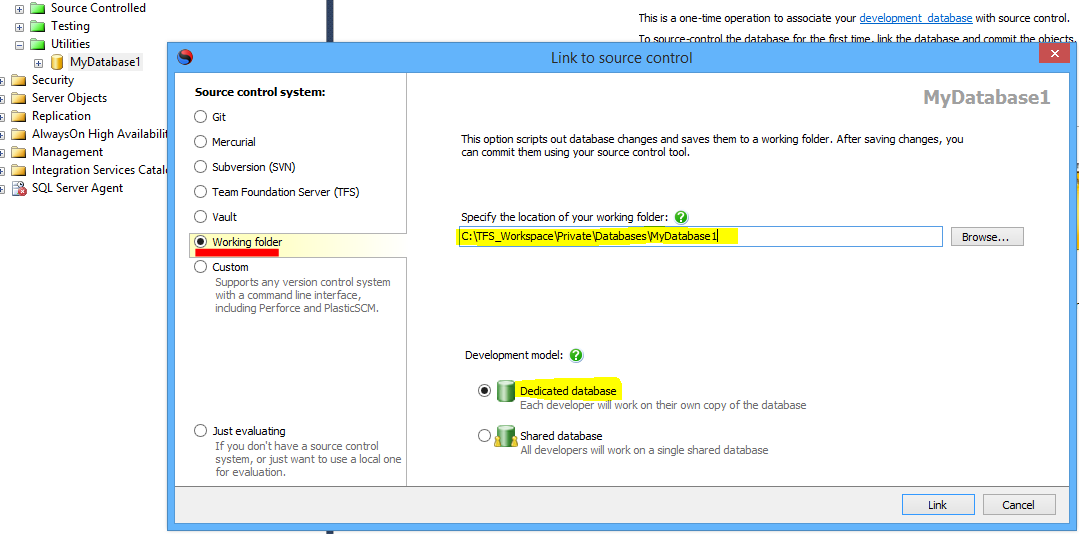Click the red SQL Source Control dialog icon
This screenshot has height=534, width=1079.
click(x=184, y=57)
